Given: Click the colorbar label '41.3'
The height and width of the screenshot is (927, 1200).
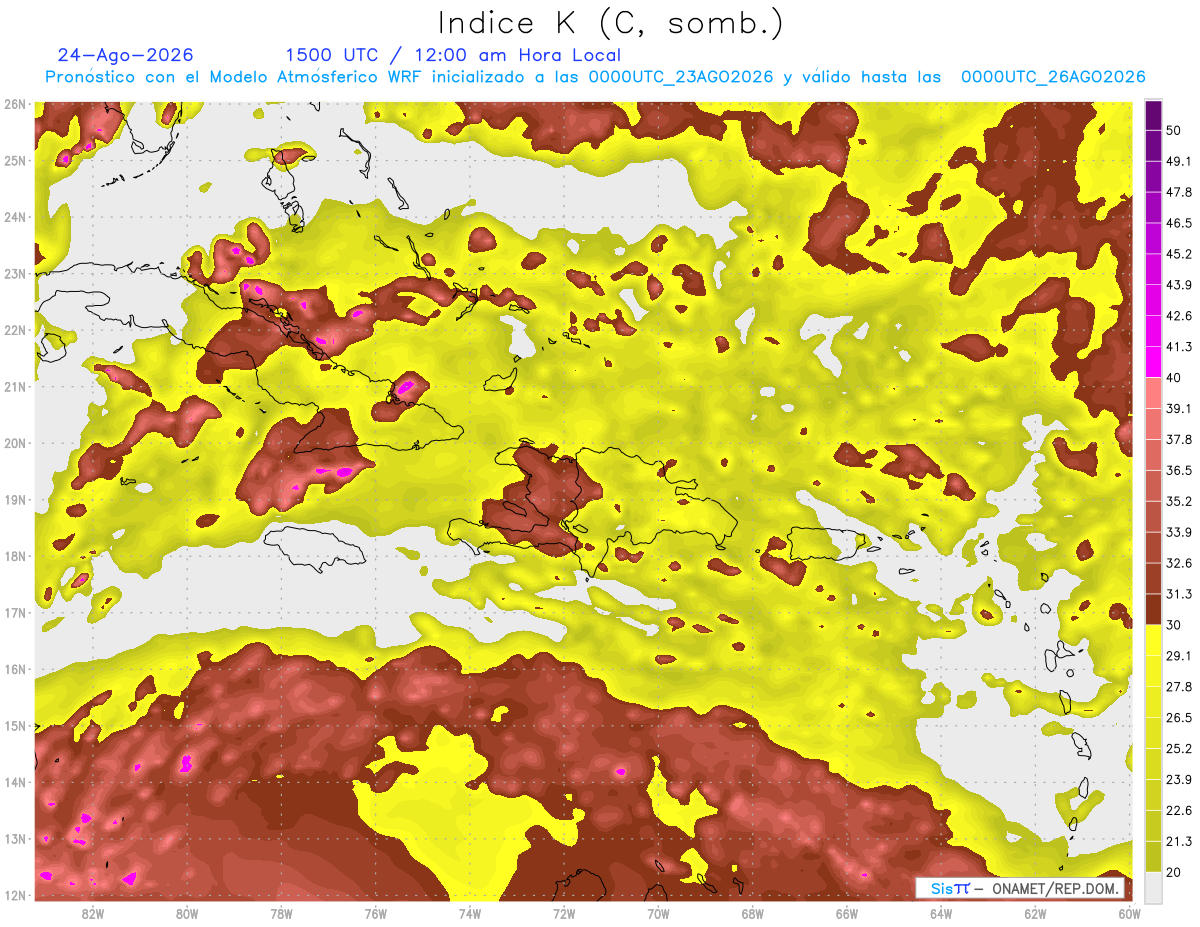Looking at the screenshot, I should (1179, 347).
